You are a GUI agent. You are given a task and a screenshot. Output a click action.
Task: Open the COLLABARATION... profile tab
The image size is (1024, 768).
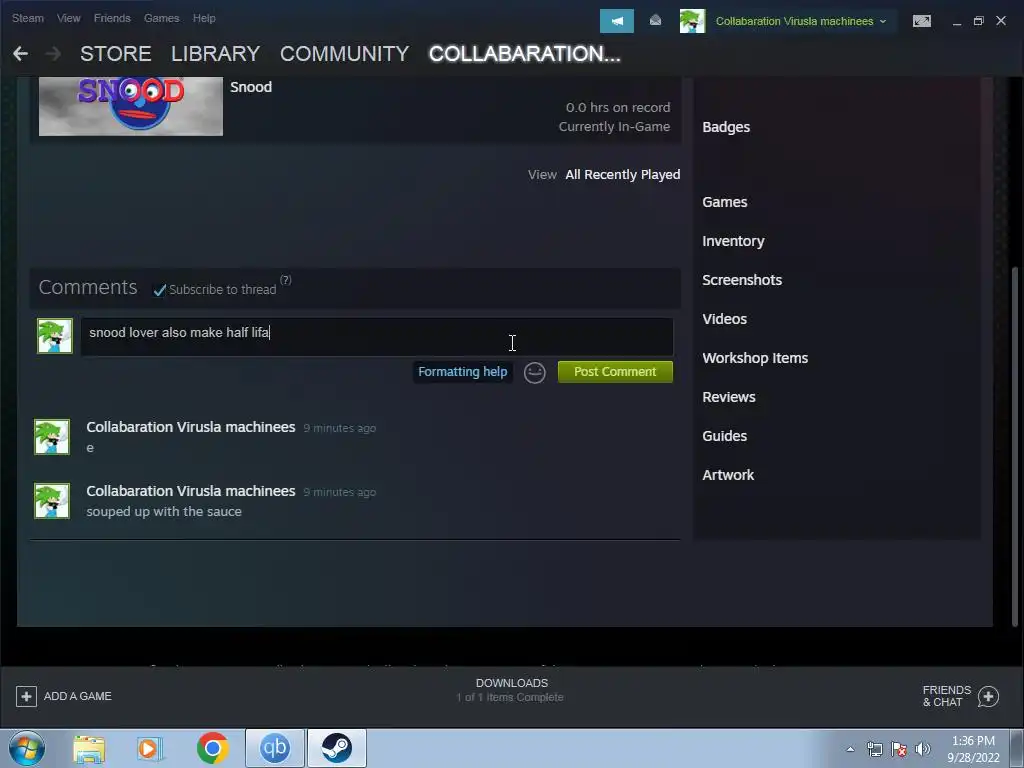pyautogui.click(x=524, y=54)
